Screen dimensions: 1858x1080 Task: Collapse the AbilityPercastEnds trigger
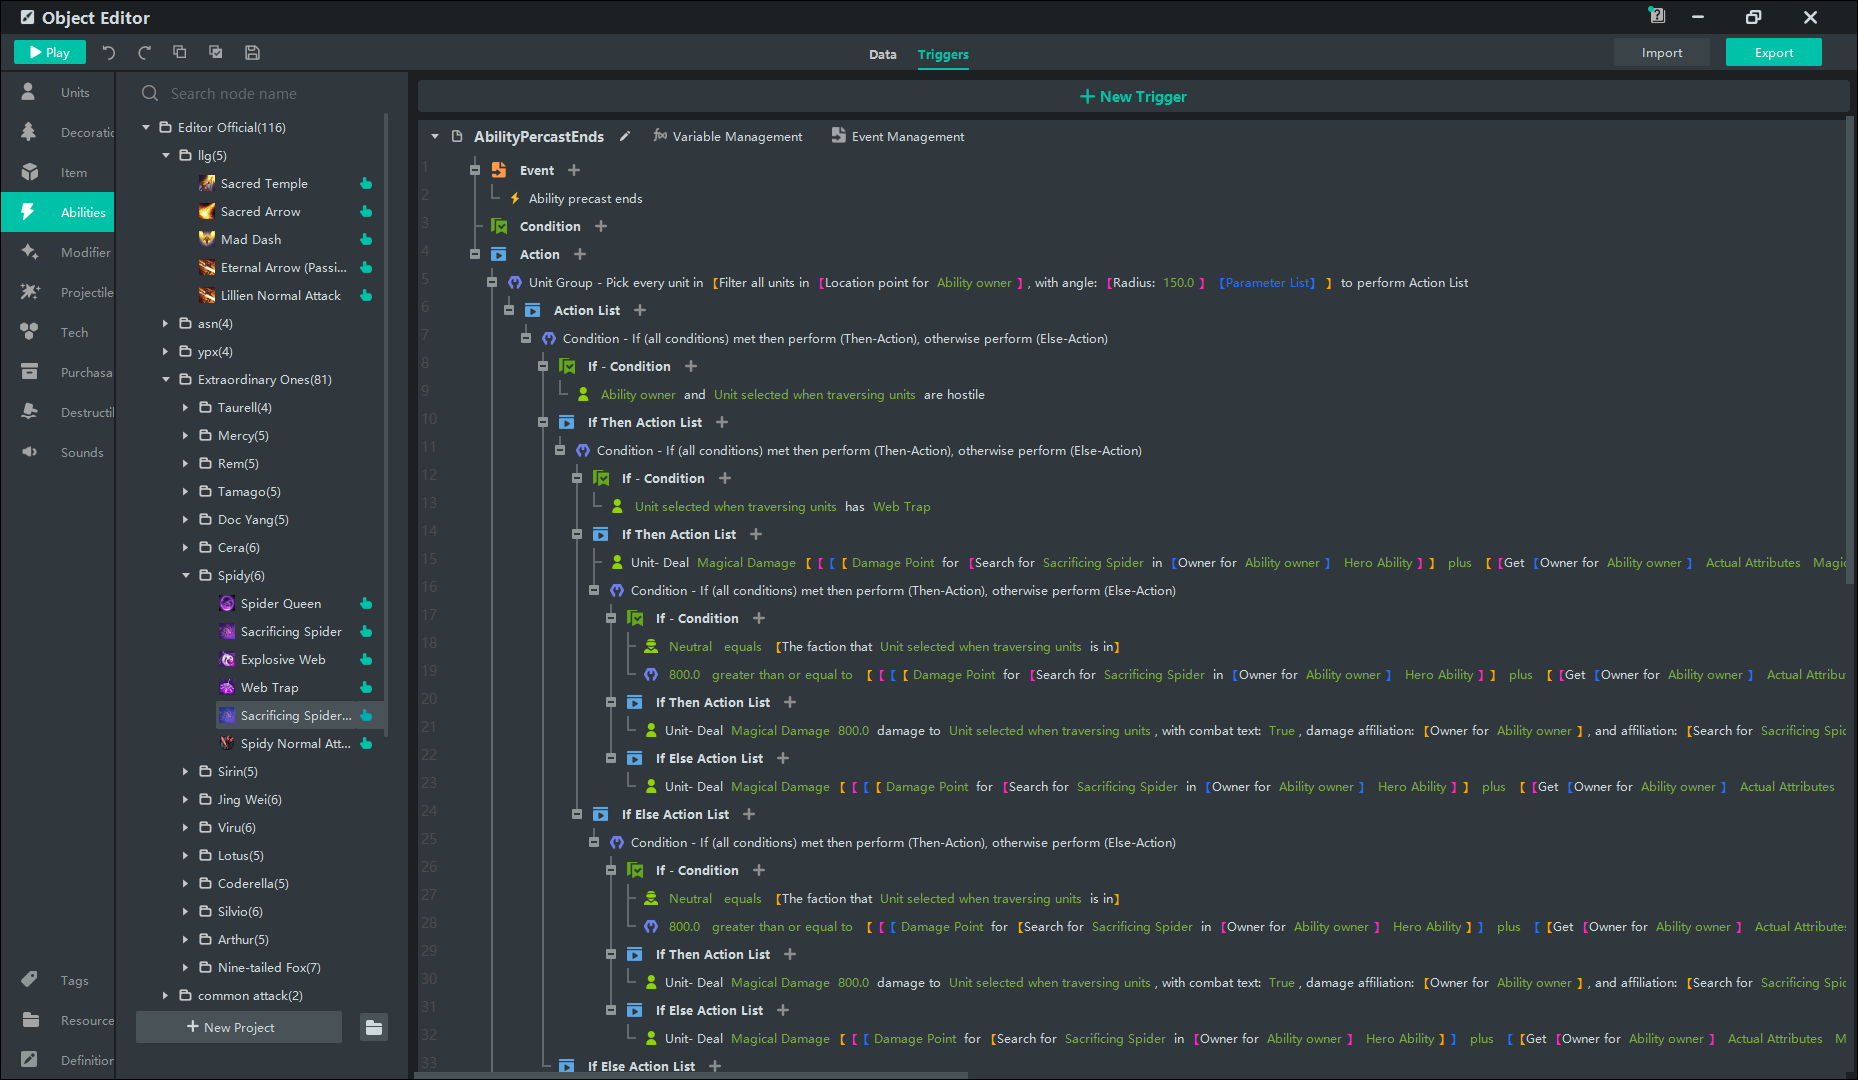(x=435, y=137)
